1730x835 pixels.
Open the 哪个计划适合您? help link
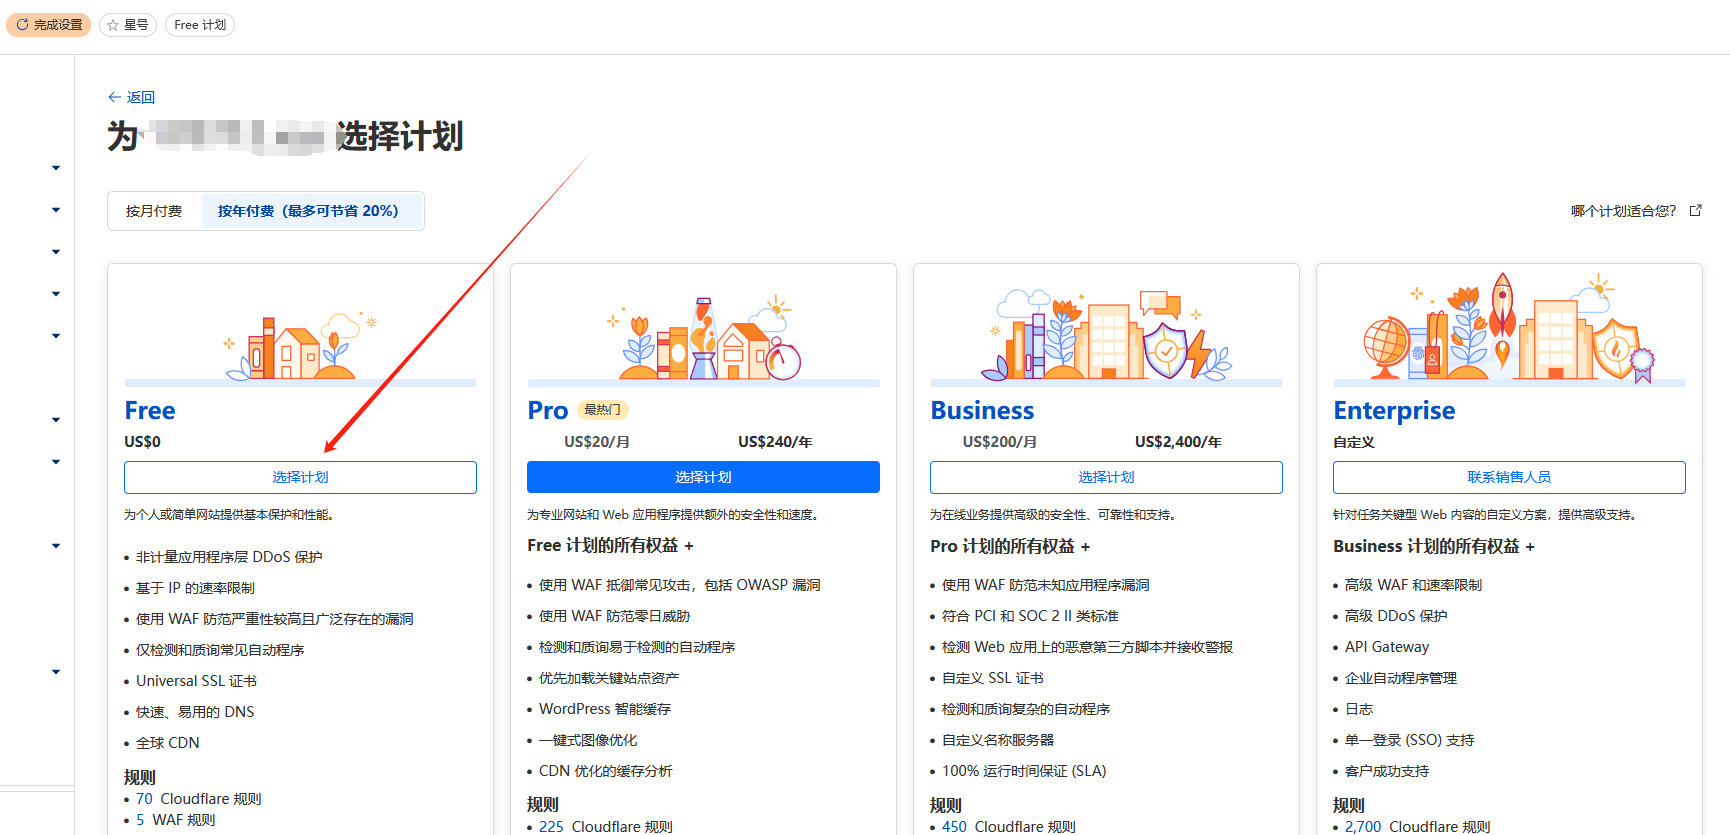click(x=1623, y=211)
